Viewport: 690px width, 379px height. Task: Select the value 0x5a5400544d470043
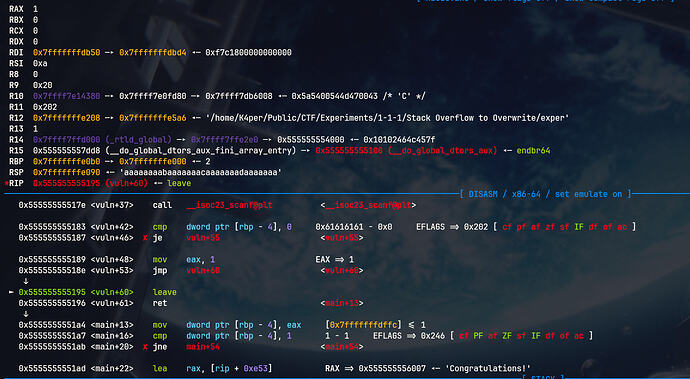point(334,96)
